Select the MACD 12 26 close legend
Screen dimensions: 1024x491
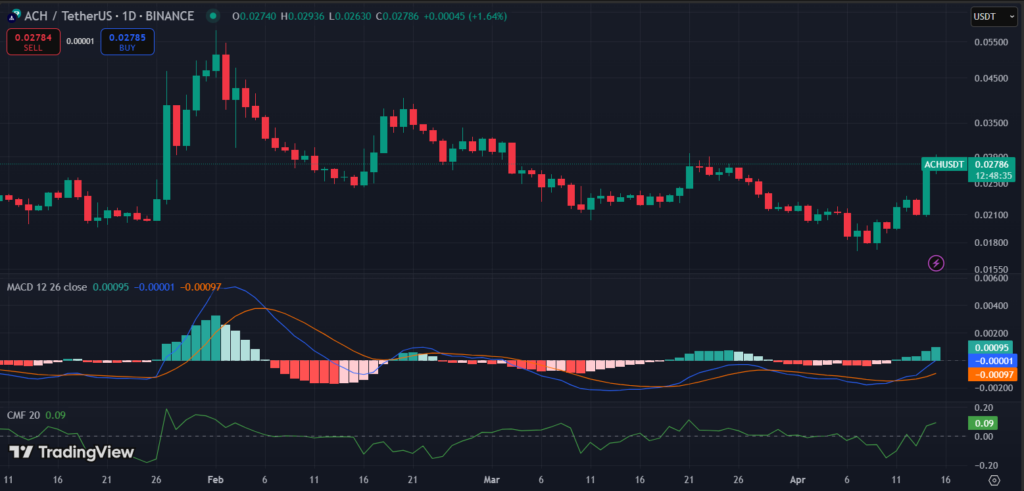[46, 287]
